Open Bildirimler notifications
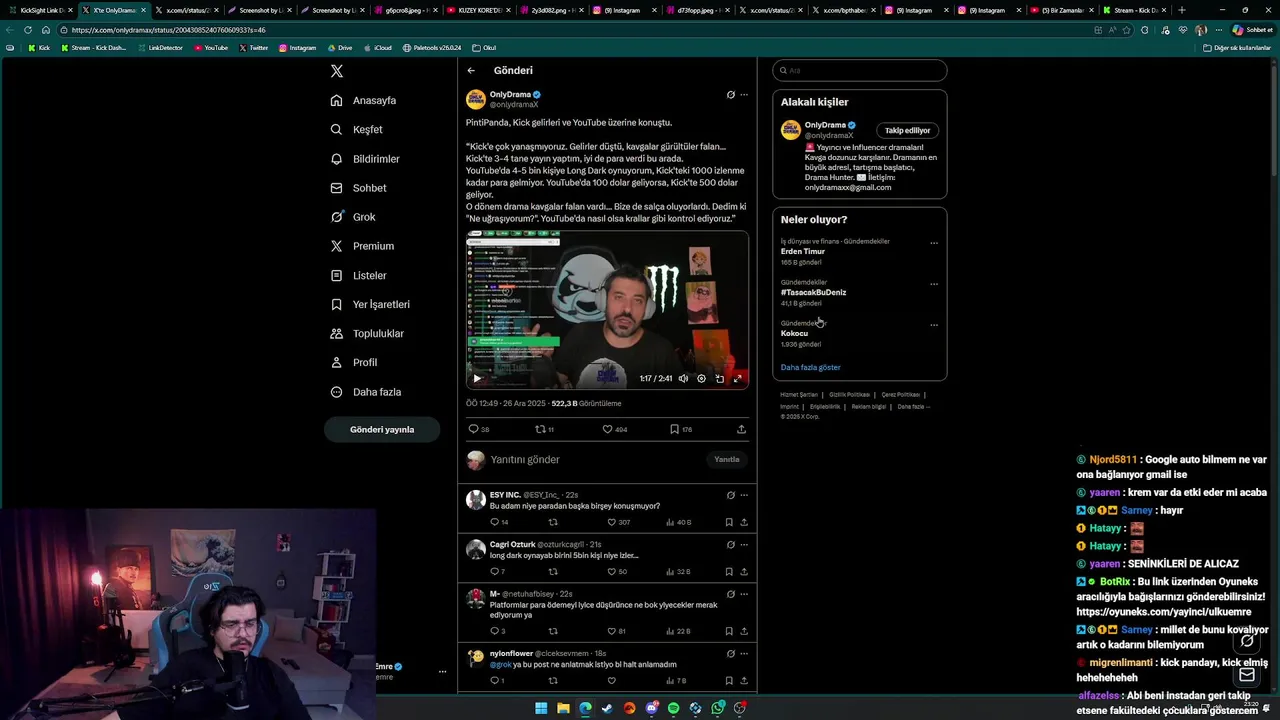Viewport: 1280px width, 720px height. [365, 159]
